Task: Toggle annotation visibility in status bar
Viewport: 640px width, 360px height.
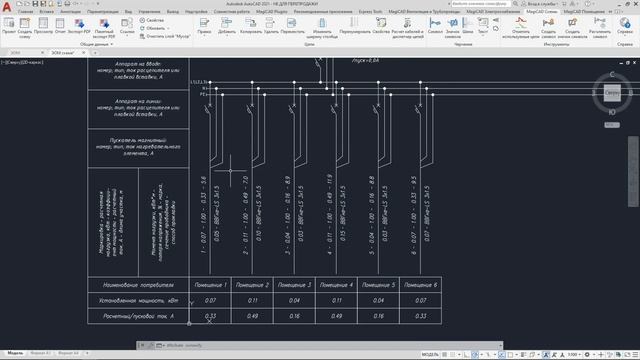Action: tap(546, 355)
